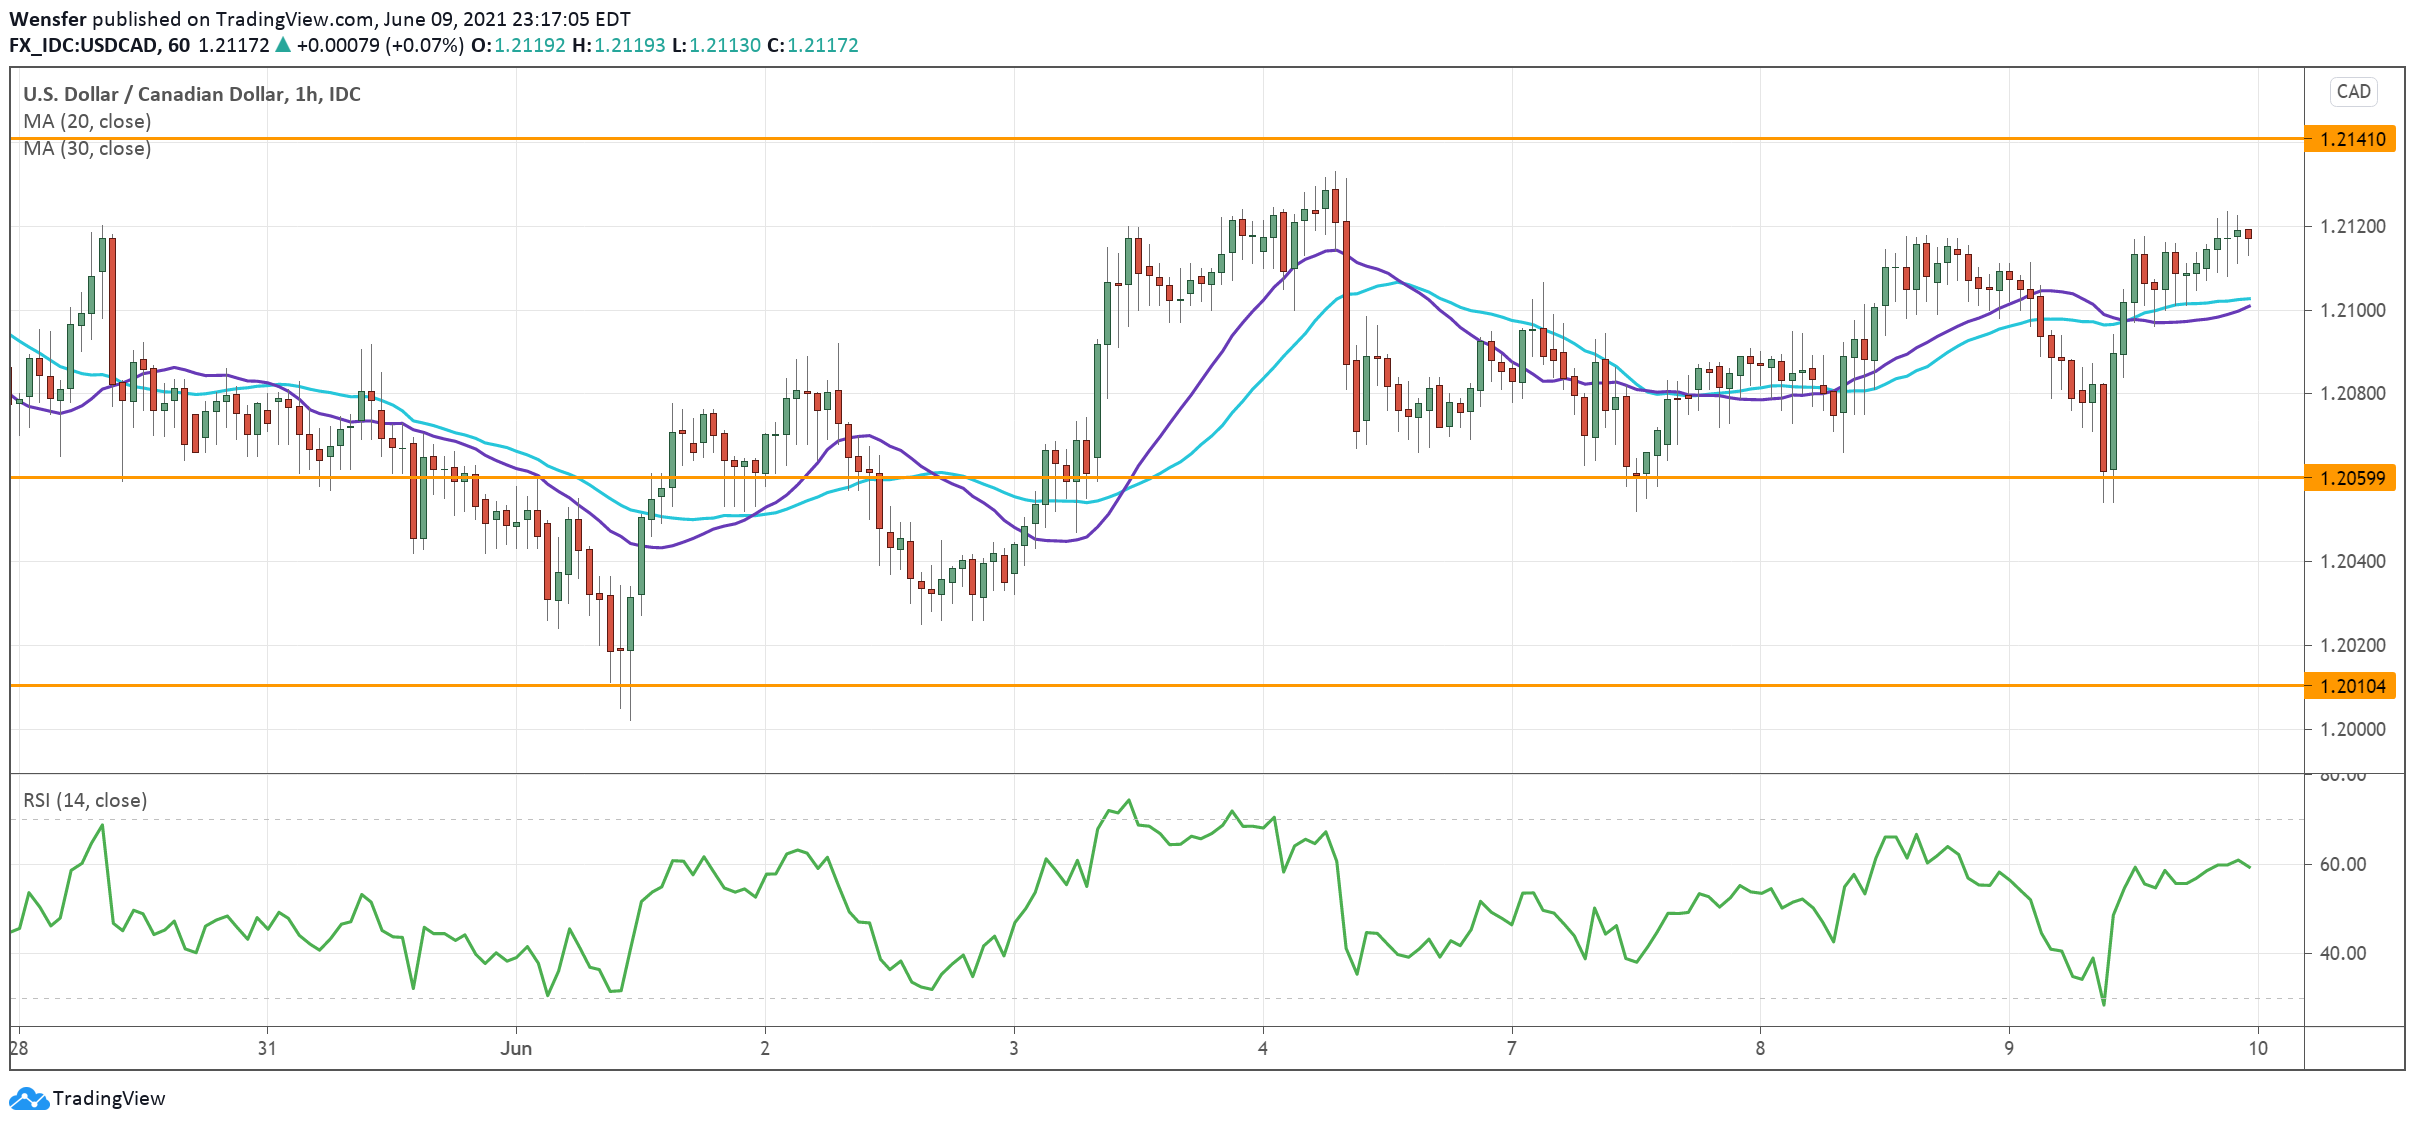Click the RSI (14, close) indicator label
2415x1127 pixels.
pyautogui.click(x=85, y=800)
